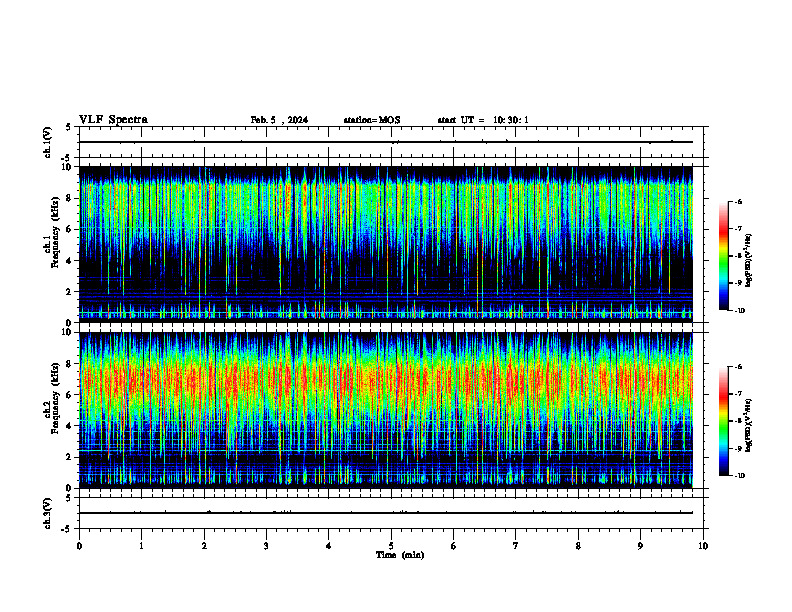Click ch.2 frequency axis tick label "2"
792x612 pixels.
pyautogui.click(x=69, y=457)
